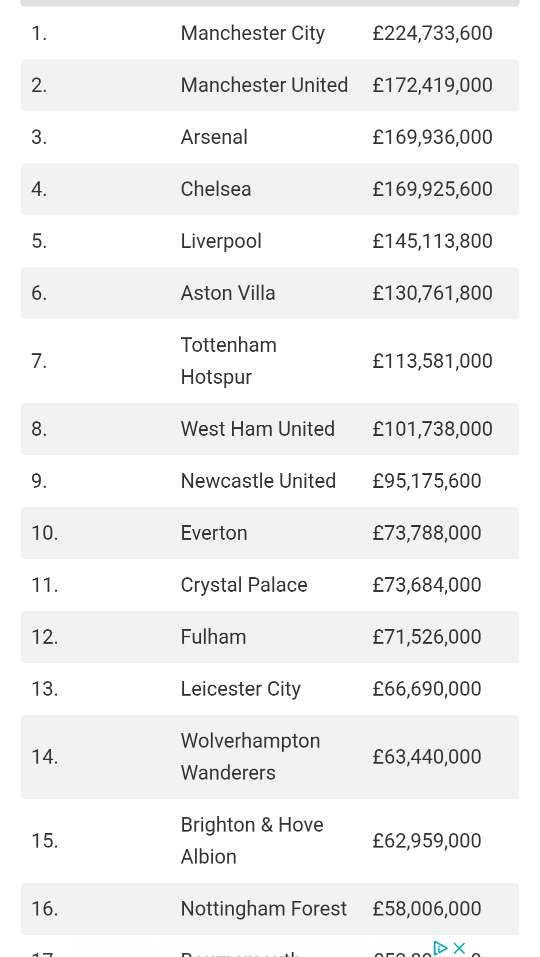Select rank number 1. cell
Image resolution: width=540 pixels, height=957 pixels.
pyautogui.click(x=39, y=33)
